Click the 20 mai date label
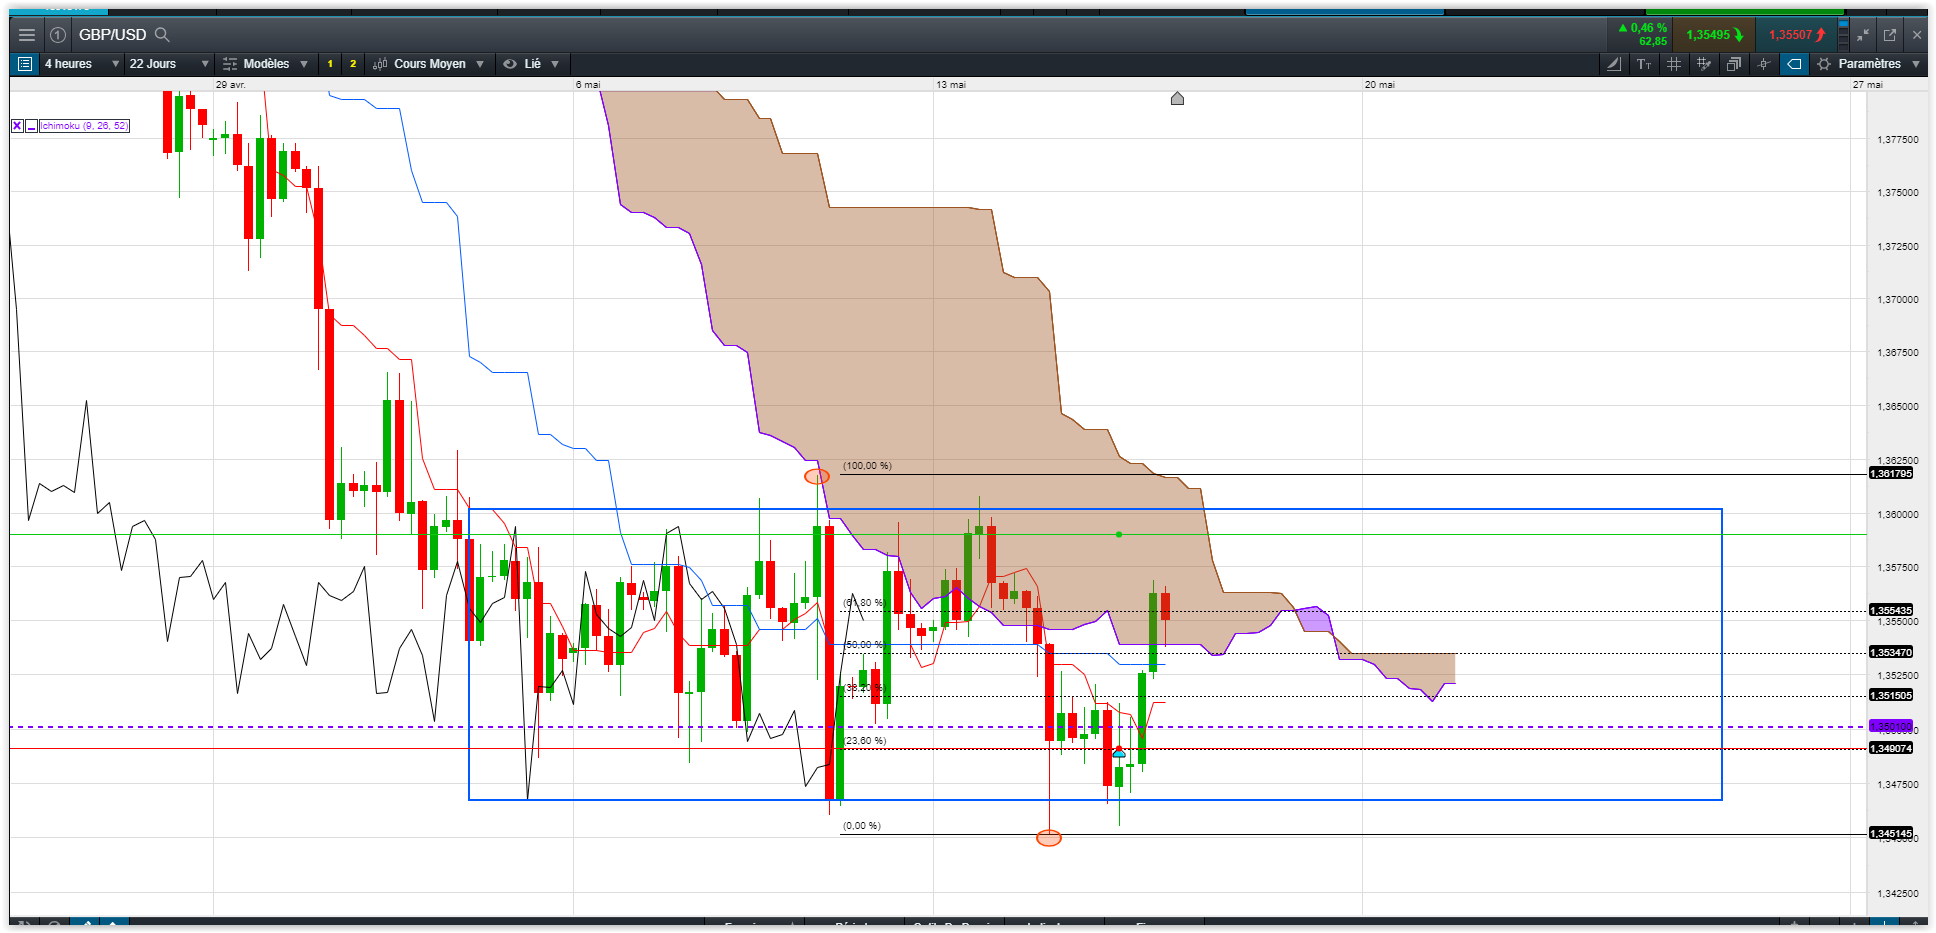 tap(1380, 85)
